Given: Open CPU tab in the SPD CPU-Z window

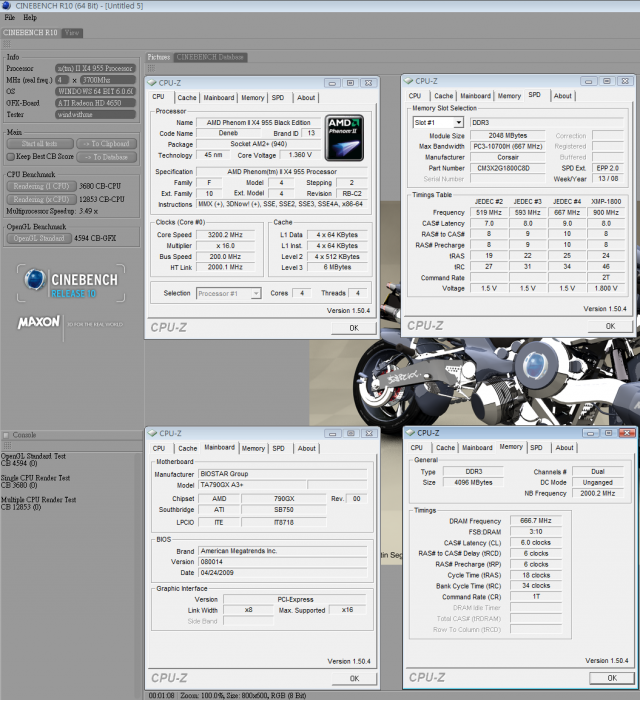Looking at the screenshot, I should 415,96.
